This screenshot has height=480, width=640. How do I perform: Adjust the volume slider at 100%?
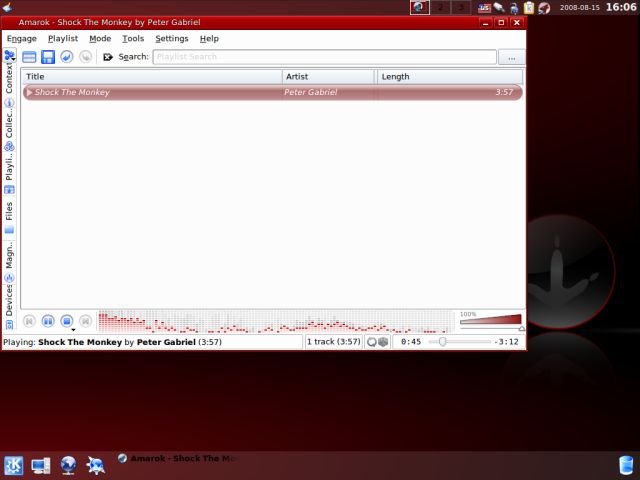pos(490,321)
